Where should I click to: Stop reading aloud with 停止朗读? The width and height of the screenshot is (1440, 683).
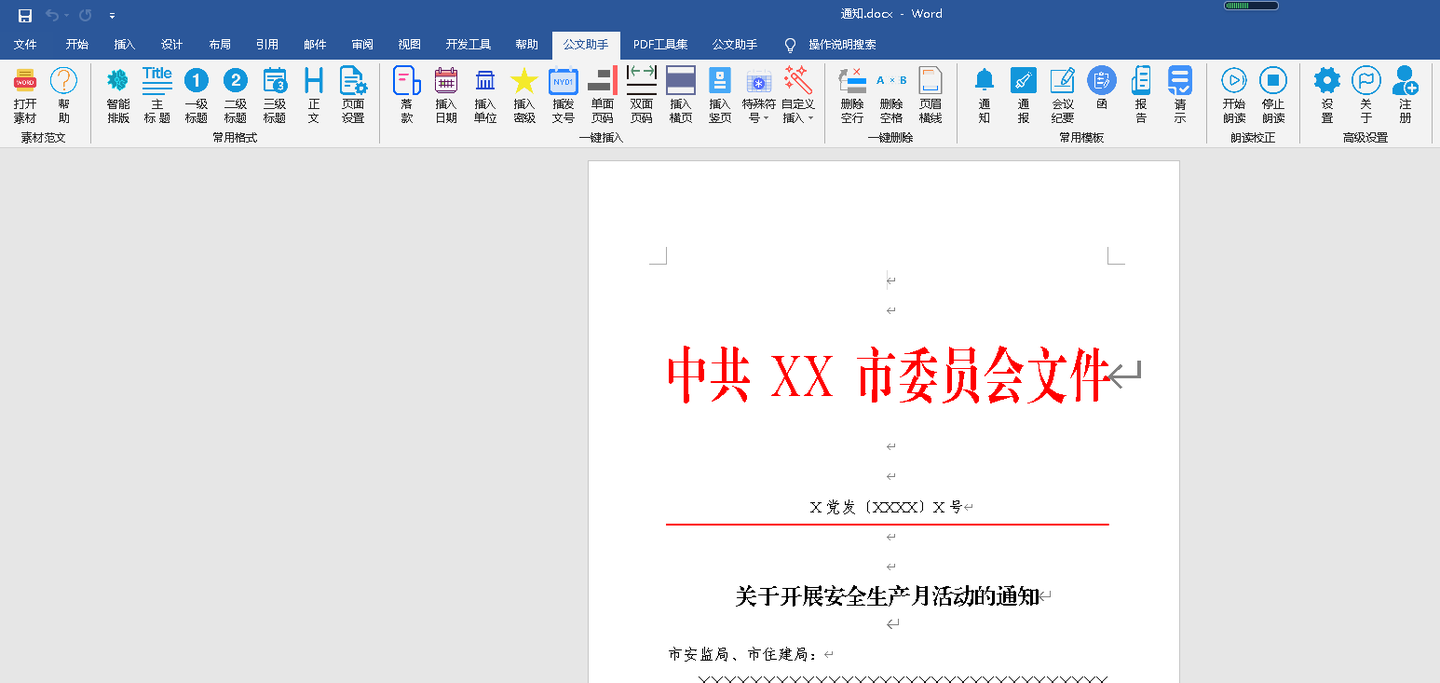pyautogui.click(x=1273, y=95)
